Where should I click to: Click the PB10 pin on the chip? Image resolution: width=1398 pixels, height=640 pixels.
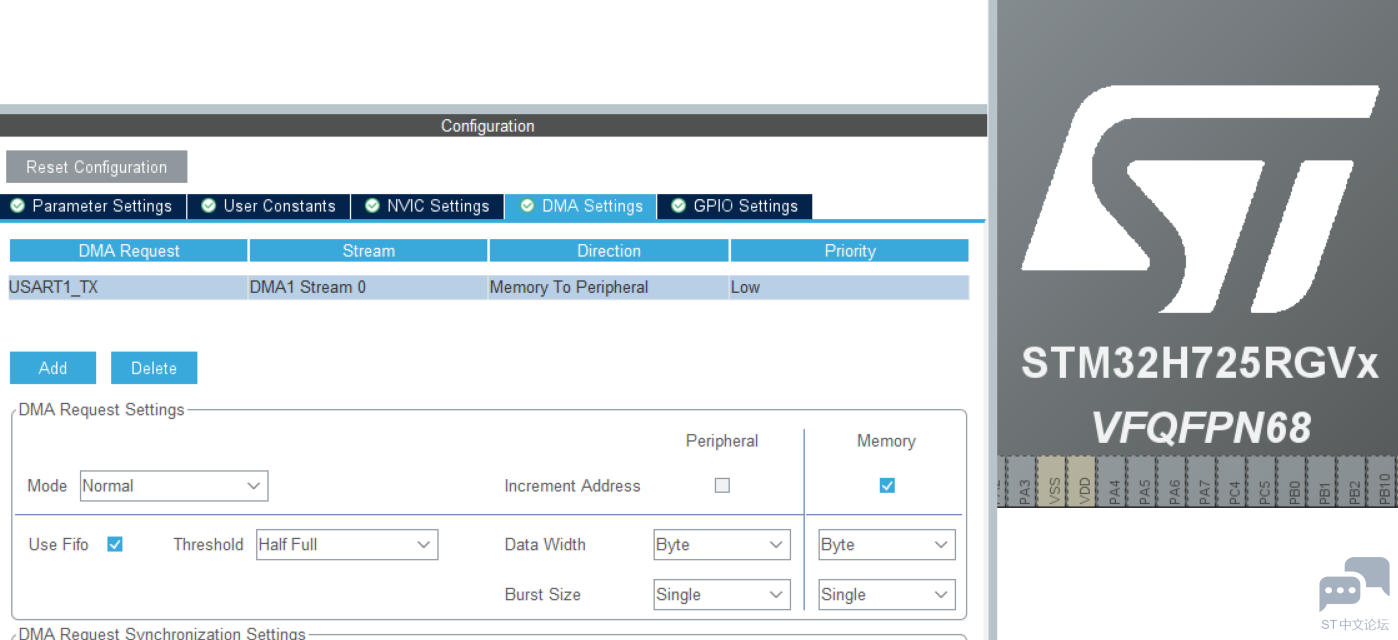[x=1383, y=480]
